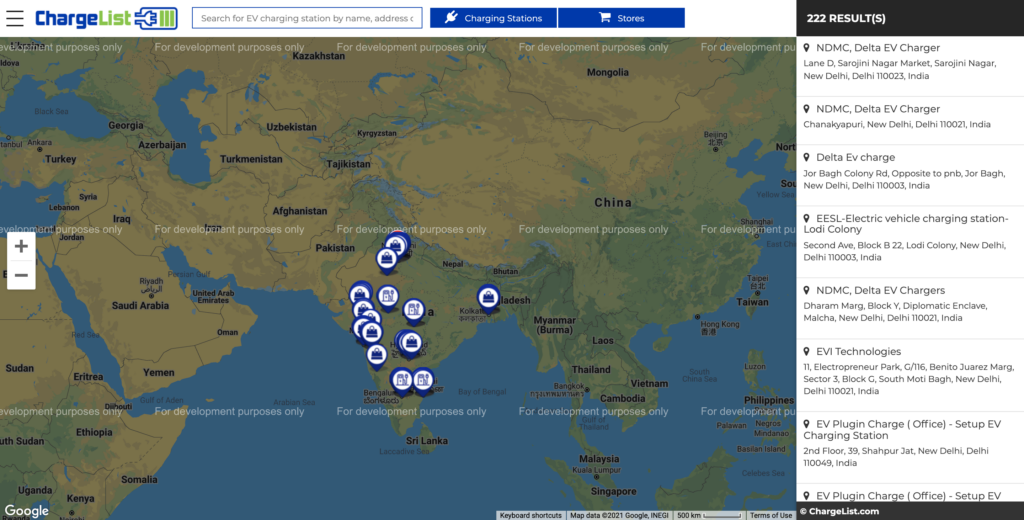This screenshot has height=520, width=1024.
Task: Select the topmost store marker in Gujarat cluster
Action: pos(360,295)
